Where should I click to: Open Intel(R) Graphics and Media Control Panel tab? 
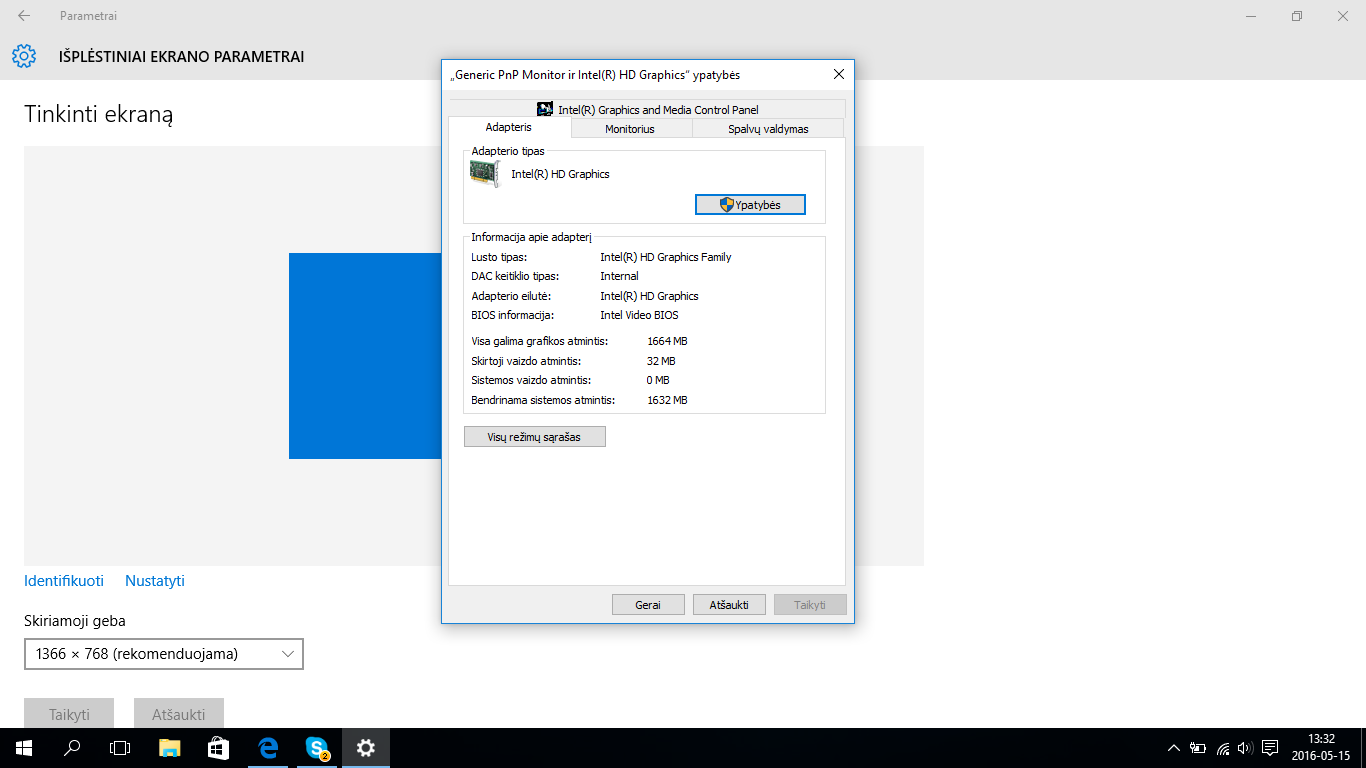point(647,109)
